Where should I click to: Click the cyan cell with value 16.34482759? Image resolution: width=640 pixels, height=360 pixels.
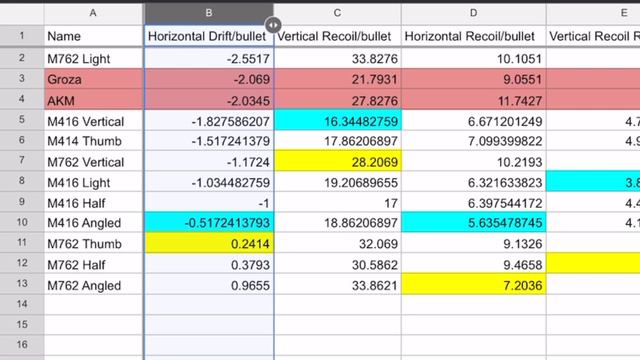pyautogui.click(x=338, y=121)
